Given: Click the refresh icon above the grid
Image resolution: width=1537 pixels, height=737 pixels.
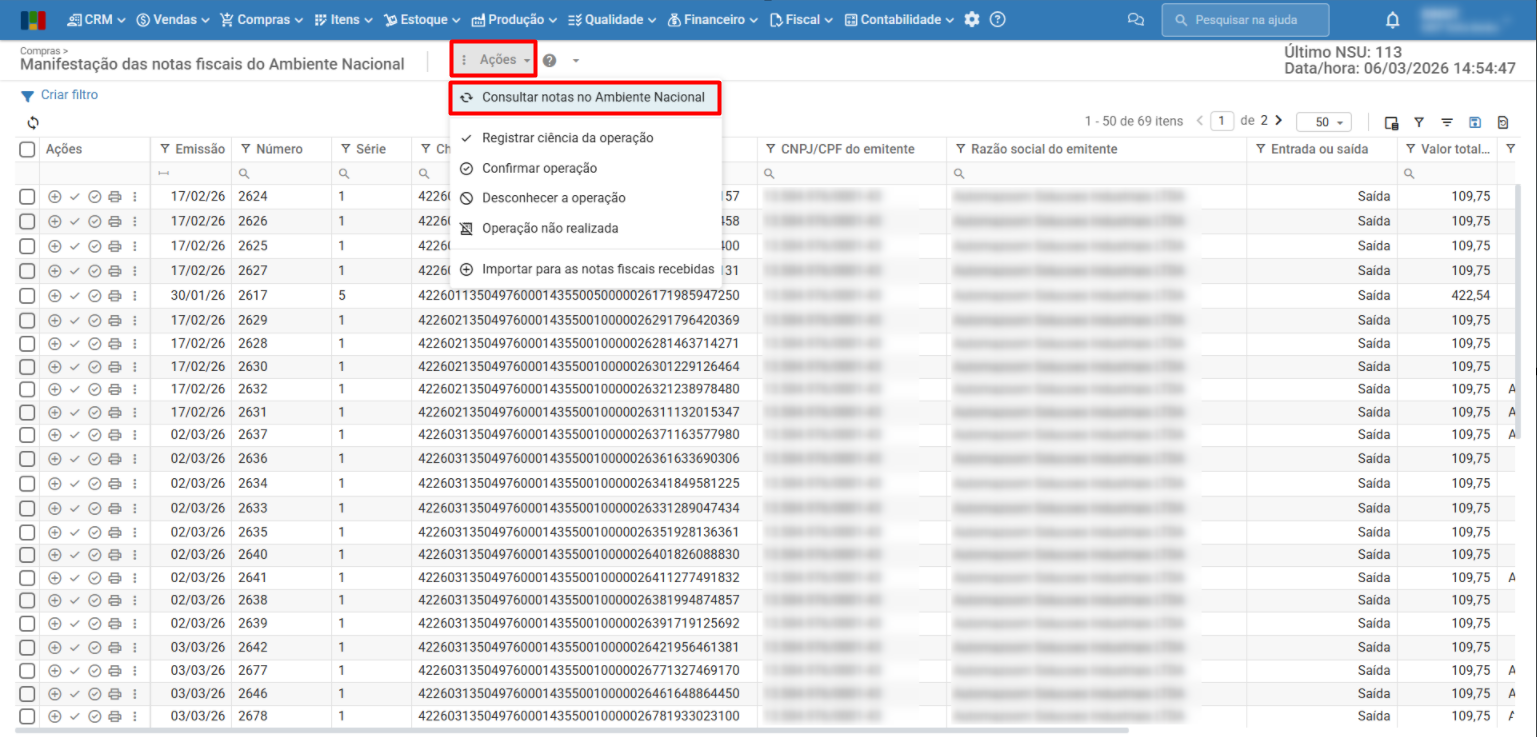Looking at the screenshot, I should [33, 123].
